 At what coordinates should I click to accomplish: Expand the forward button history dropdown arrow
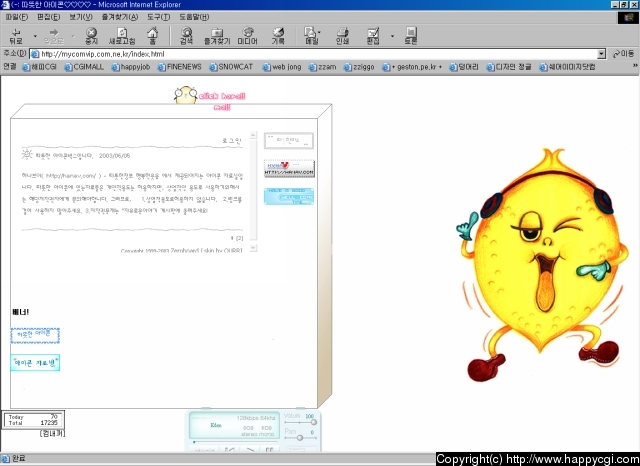pyautogui.click(x=73, y=36)
